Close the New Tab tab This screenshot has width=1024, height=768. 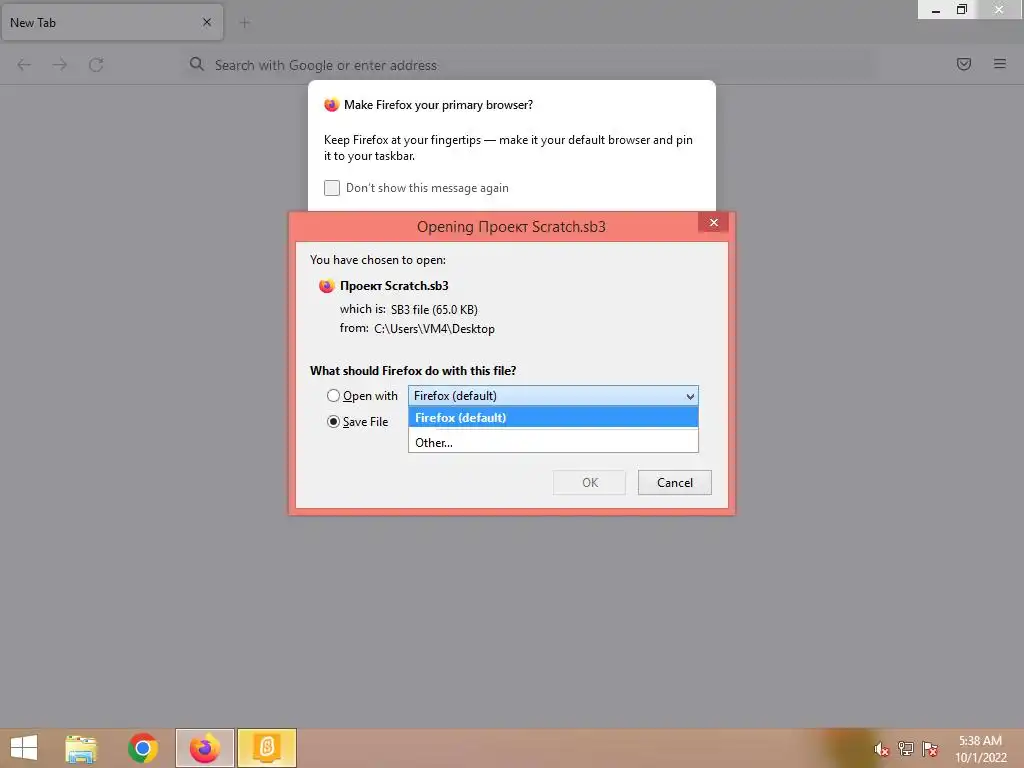tap(207, 22)
